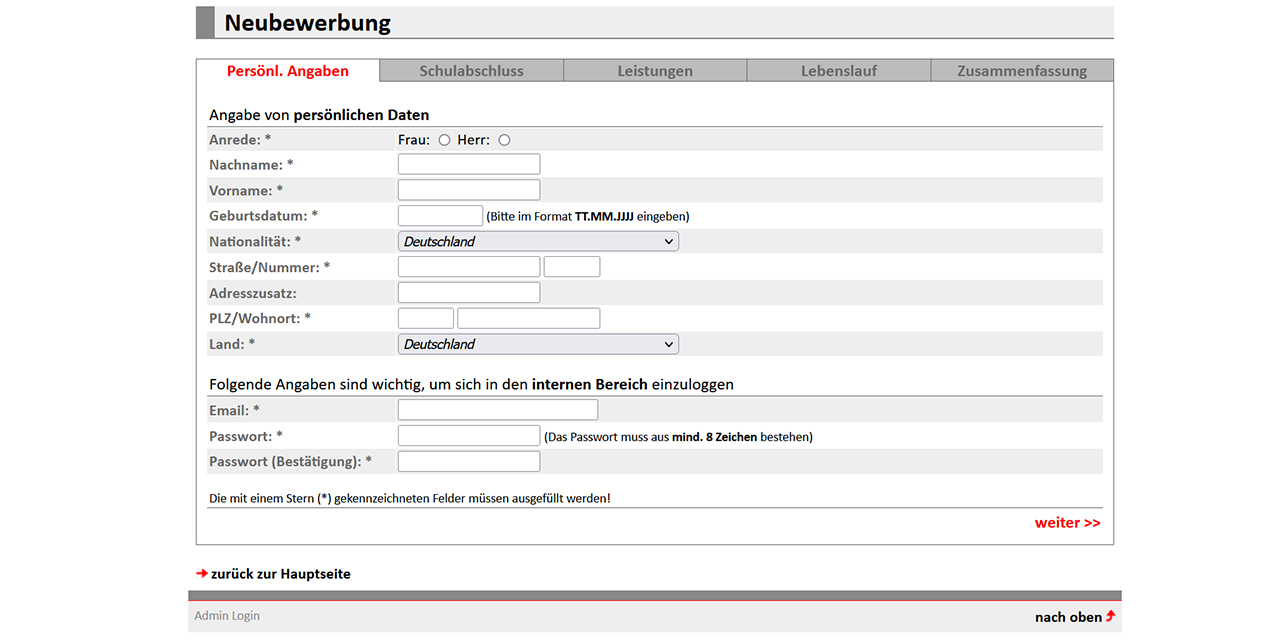Click the weiter >> link

pos(1067,522)
